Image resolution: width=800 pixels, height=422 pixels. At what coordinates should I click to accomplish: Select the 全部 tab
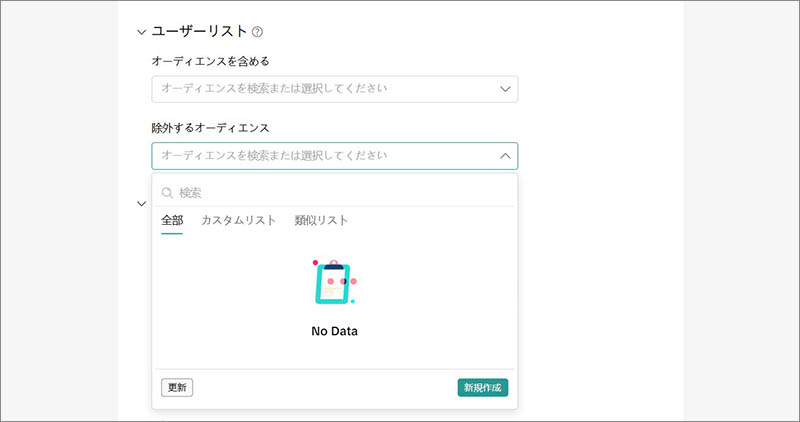coord(172,220)
